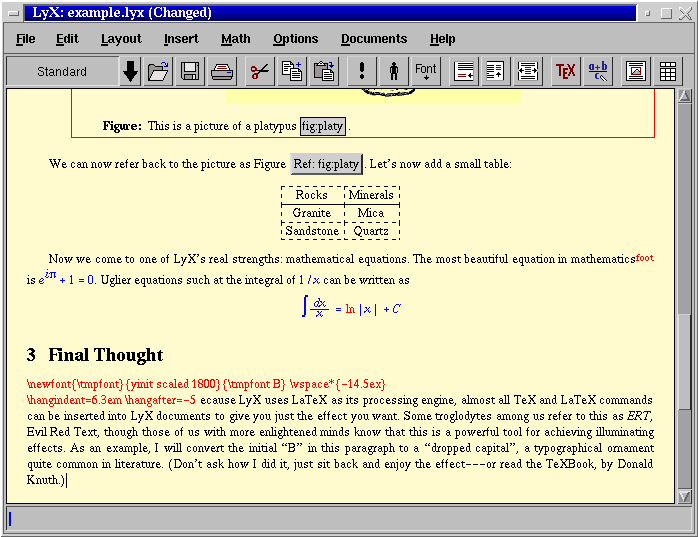Click the change depth icon
Image resolution: width=698 pixels, height=537 pixels.
pyautogui.click(x=528, y=71)
